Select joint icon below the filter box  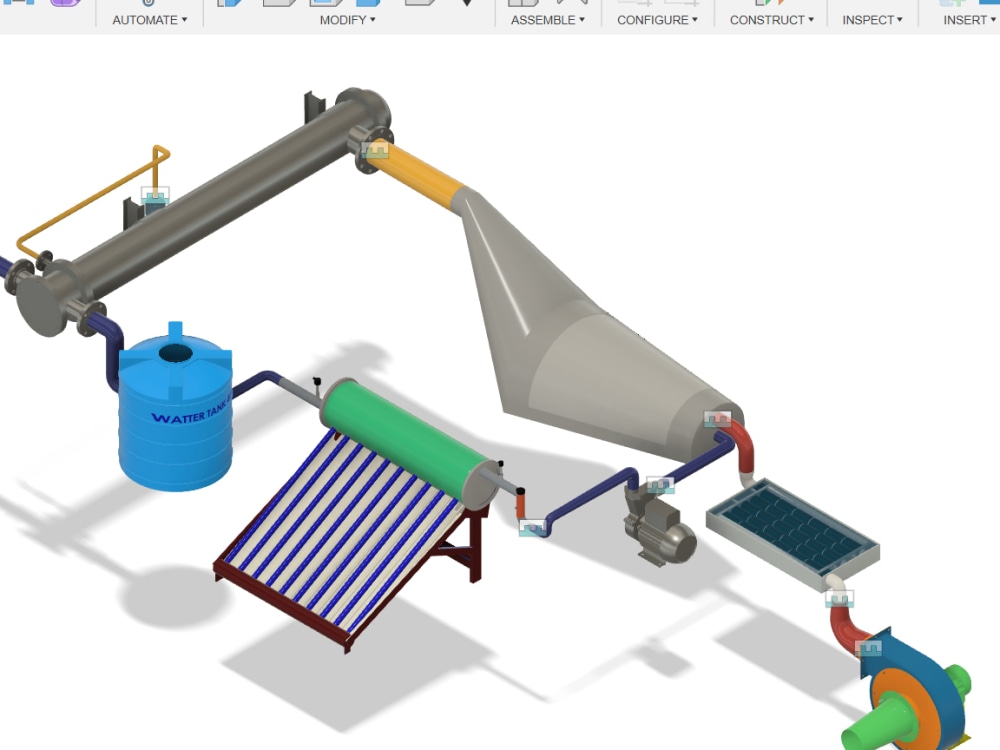pos(839,599)
